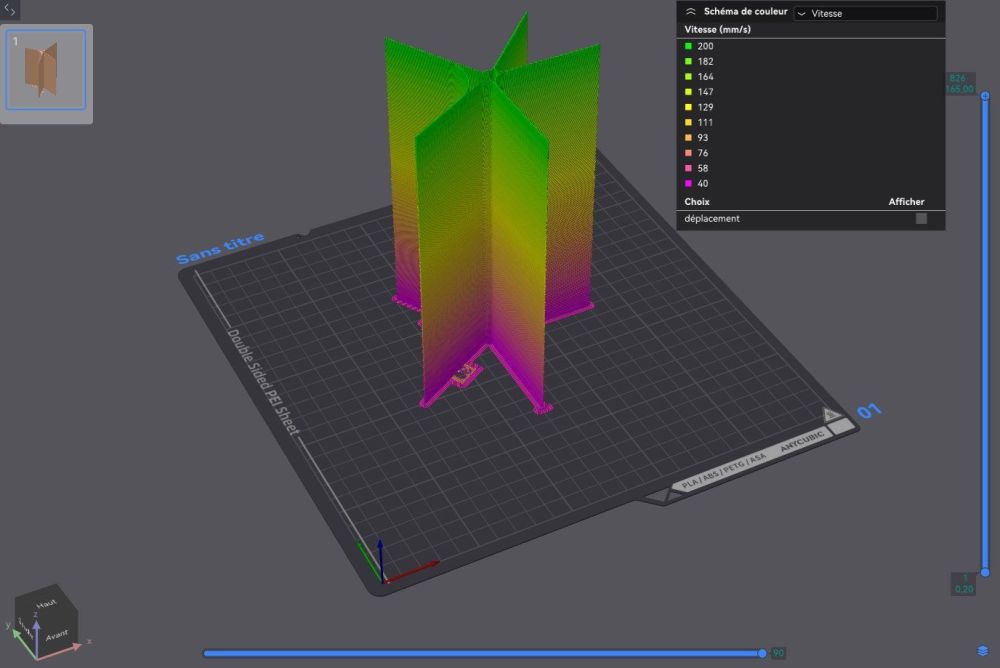This screenshot has width=1000, height=668.
Task: Click the 147 mm/s speed swatch
Action: 688,92
